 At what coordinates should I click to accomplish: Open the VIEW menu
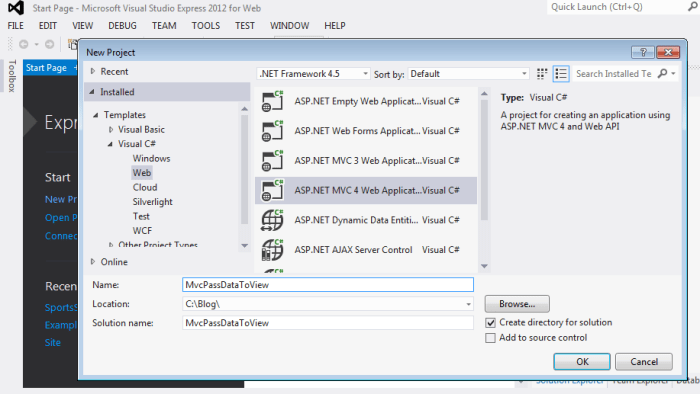pyautogui.click(x=83, y=25)
